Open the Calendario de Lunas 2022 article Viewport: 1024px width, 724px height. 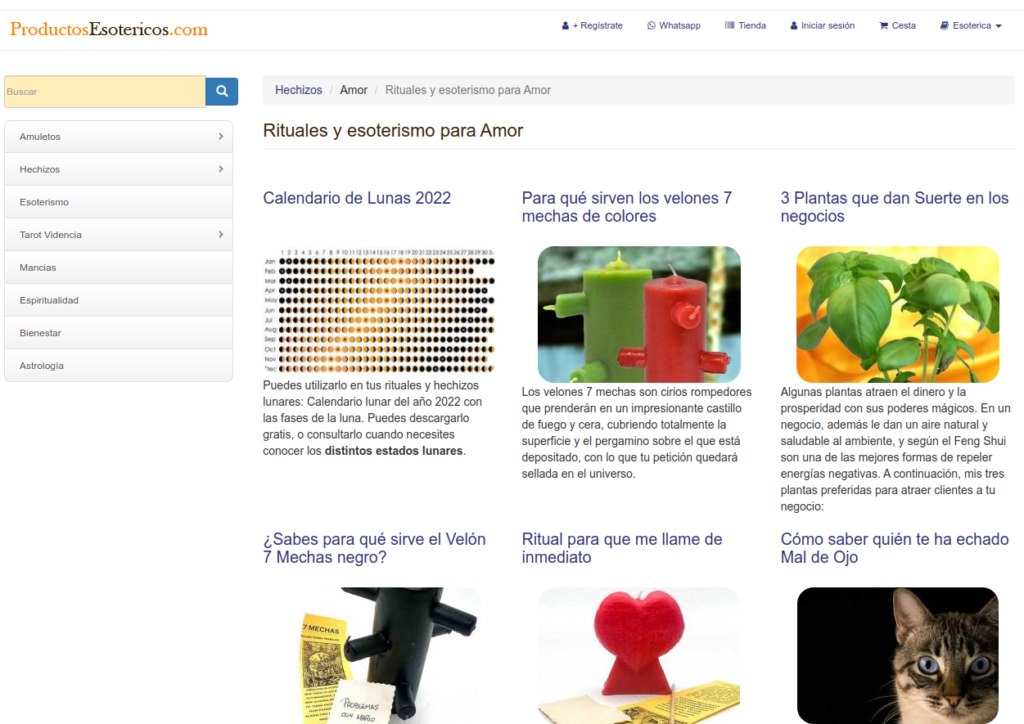coord(356,198)
